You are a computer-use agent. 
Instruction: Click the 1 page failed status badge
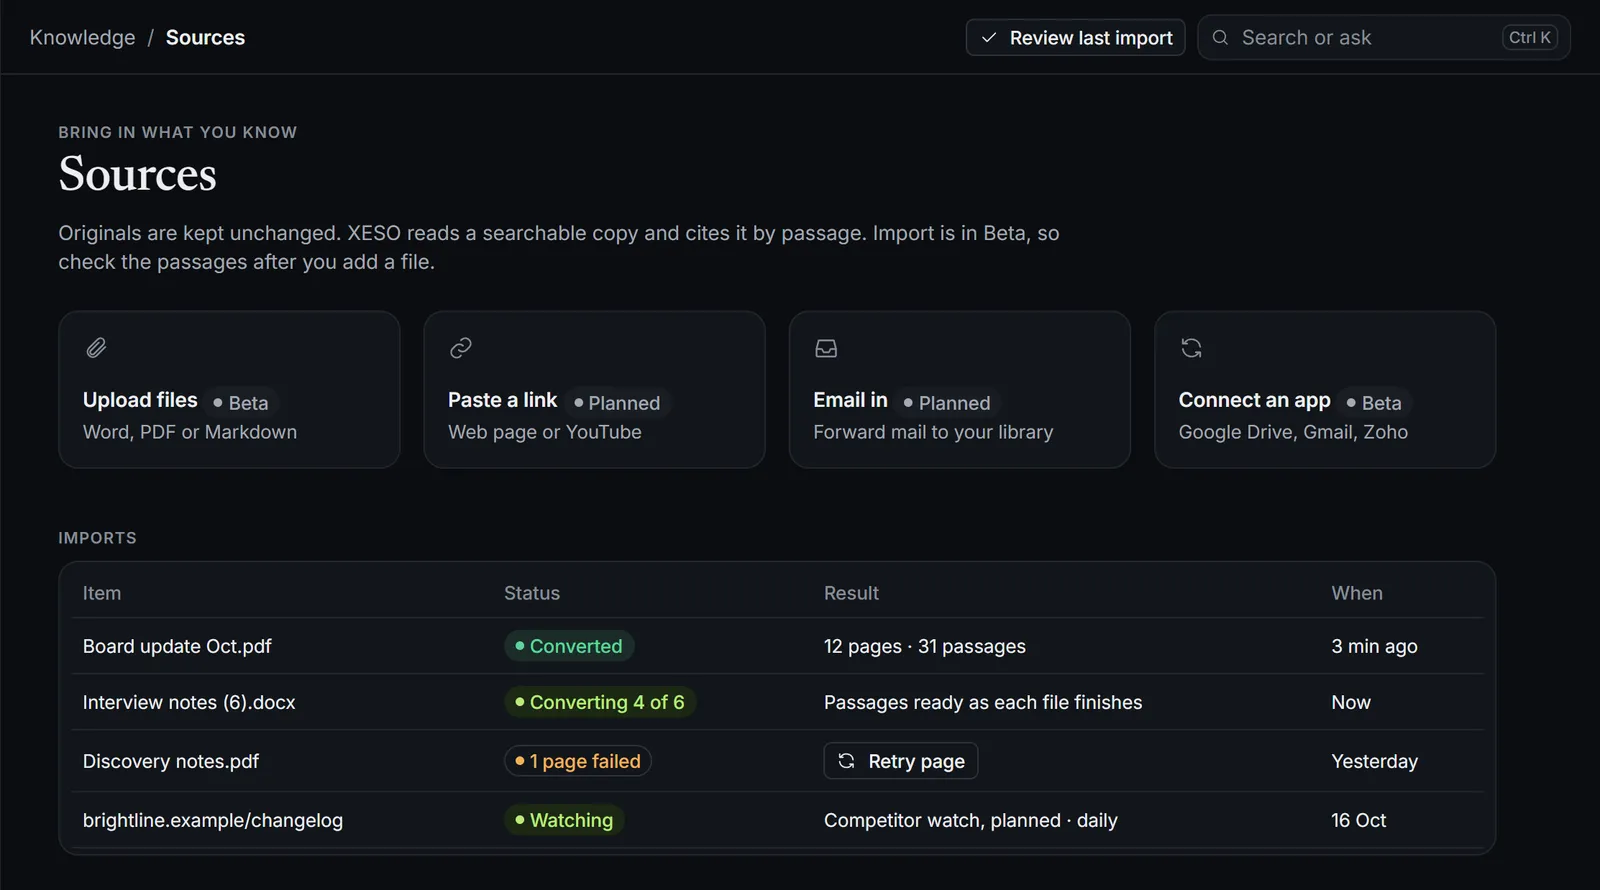click(x=578, y=761)
